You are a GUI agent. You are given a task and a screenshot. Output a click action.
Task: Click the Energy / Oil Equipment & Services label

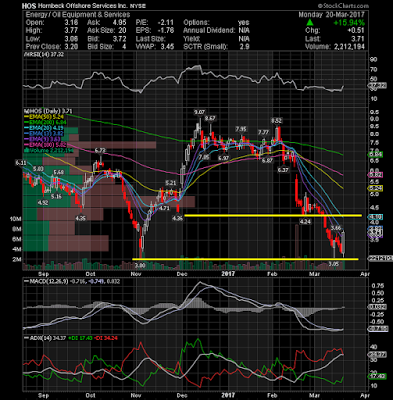point(78,15)
